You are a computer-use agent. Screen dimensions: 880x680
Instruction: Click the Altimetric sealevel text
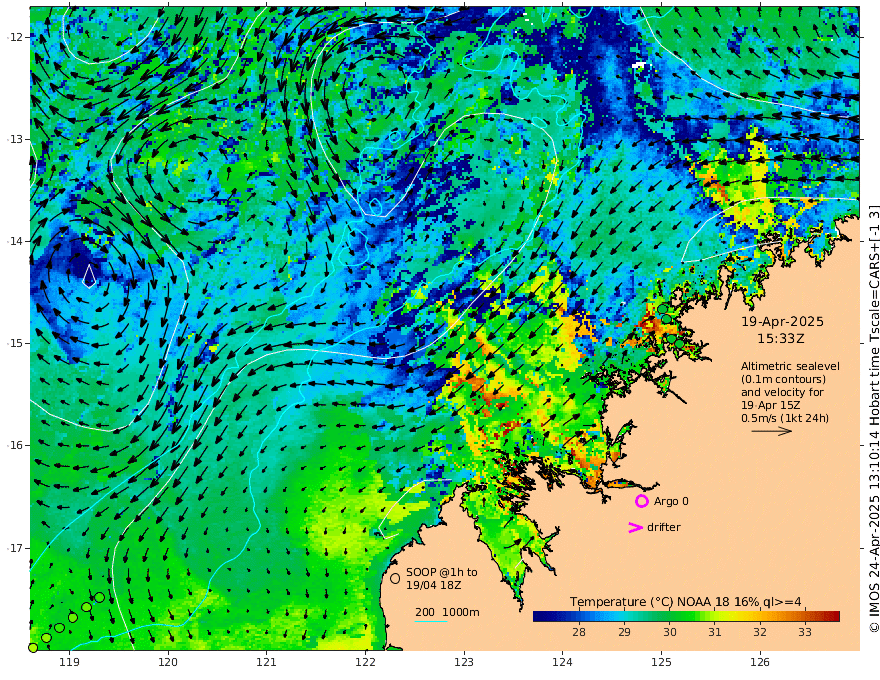click(x=790, y=366)
